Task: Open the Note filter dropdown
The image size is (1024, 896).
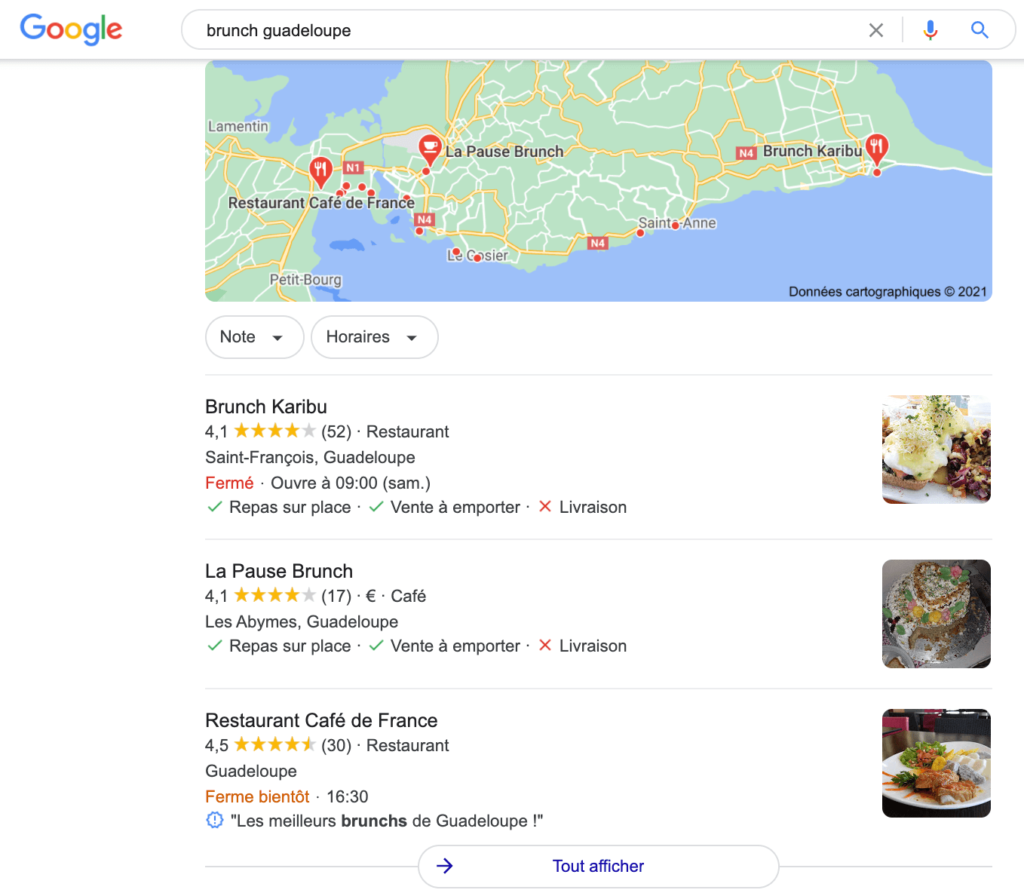Action: pyautogui.click(x=254, y=337)
